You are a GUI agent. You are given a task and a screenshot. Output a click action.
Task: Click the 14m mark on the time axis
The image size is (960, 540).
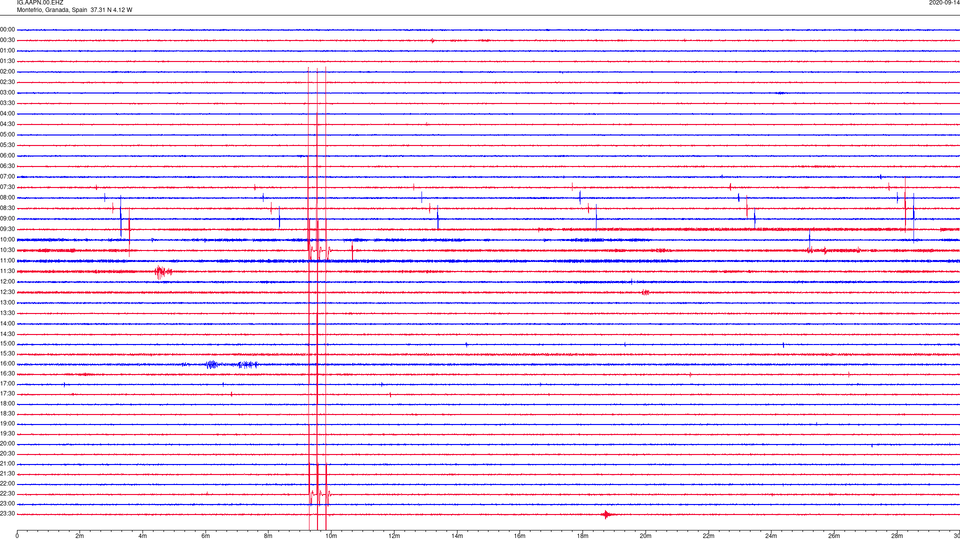point(457,536)
